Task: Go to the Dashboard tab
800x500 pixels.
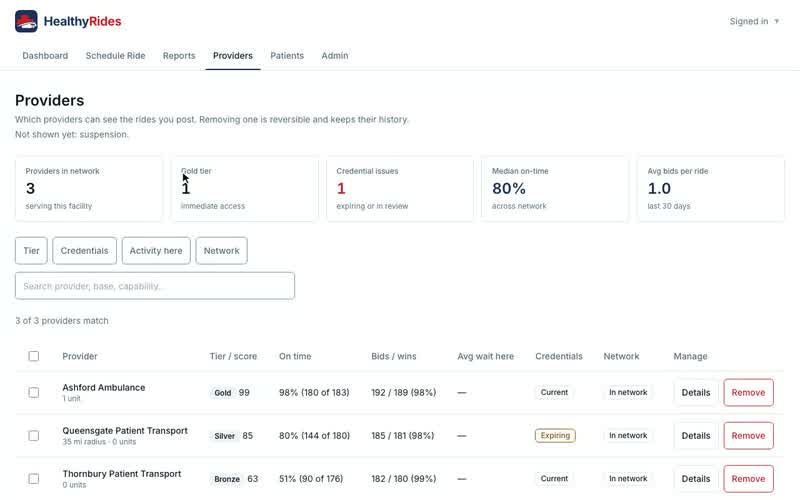Action: [x=45, y=56]
